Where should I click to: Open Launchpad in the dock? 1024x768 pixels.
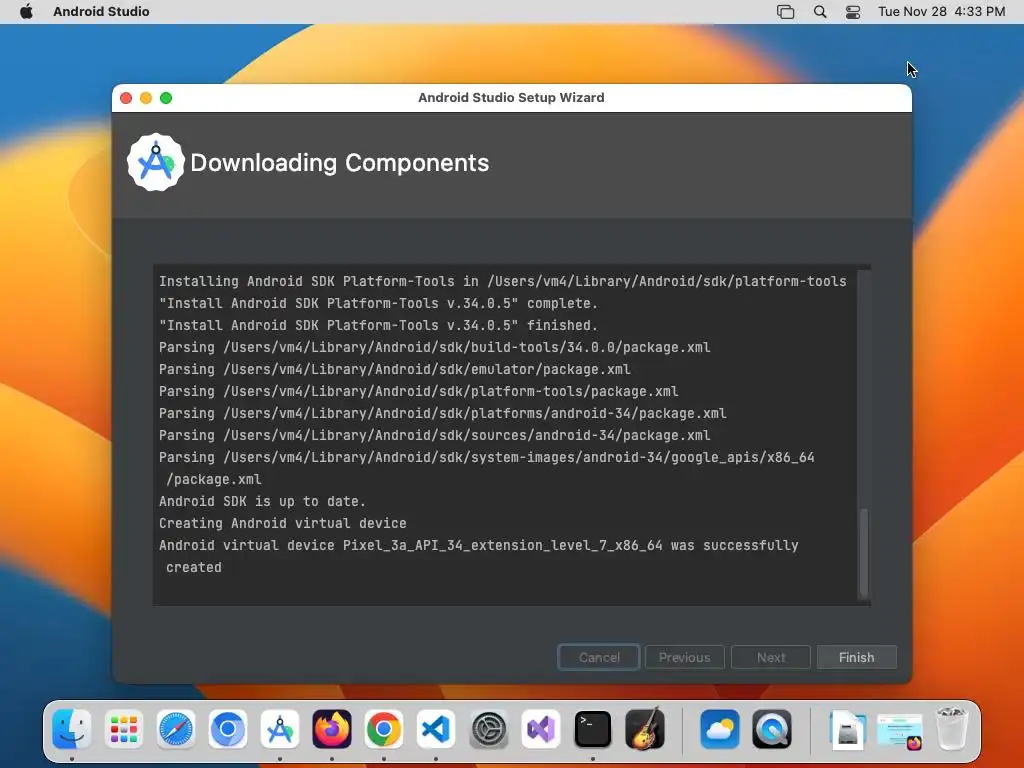[x=123, y=729]
